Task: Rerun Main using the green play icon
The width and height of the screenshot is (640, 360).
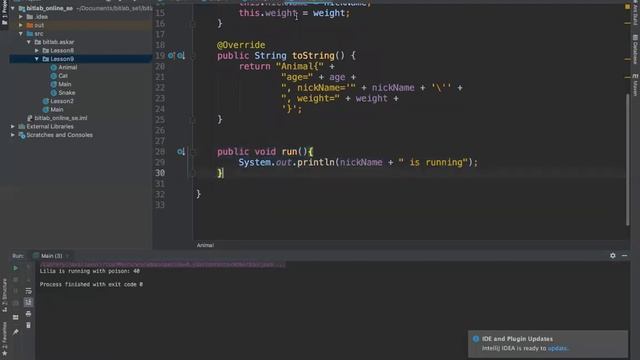Action: pyautogui.click(x=16, y=268)
